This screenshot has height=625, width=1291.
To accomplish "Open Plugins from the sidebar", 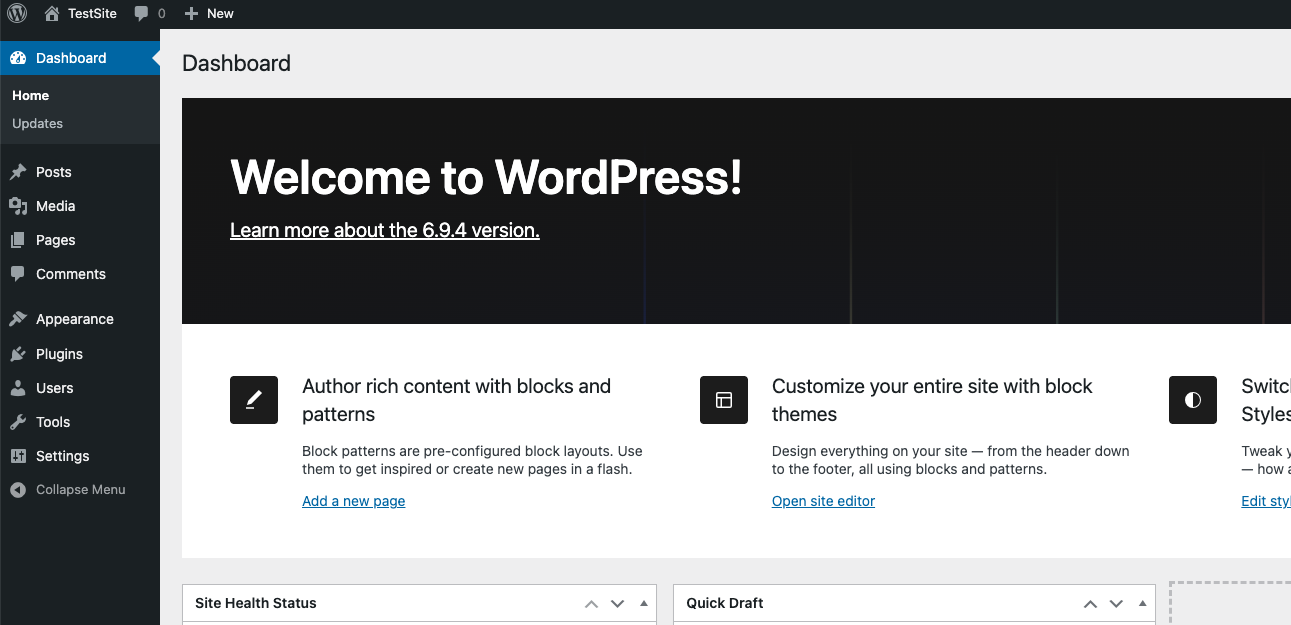I will 59,354.
